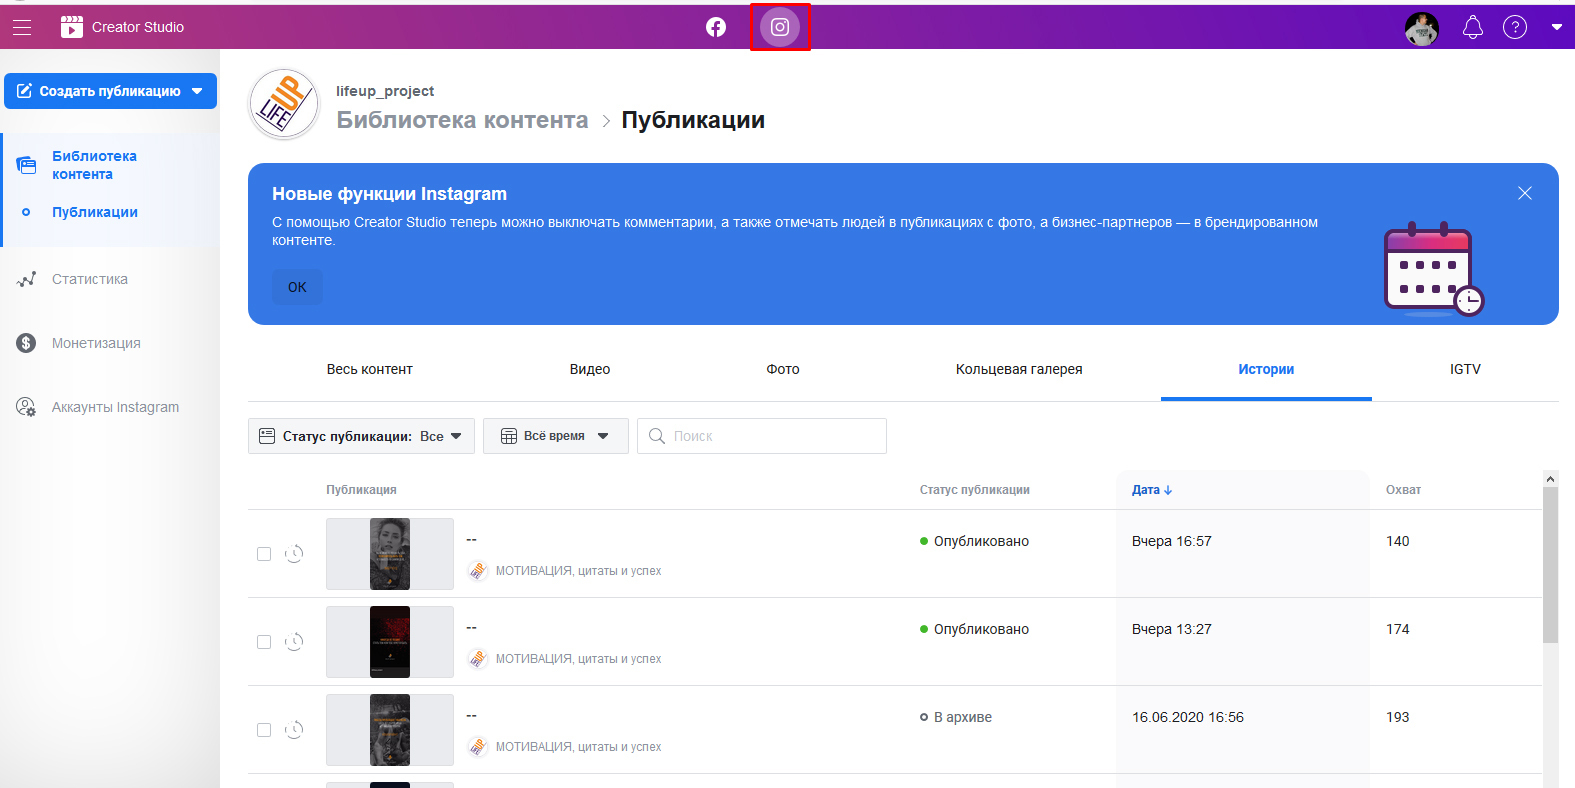Viewport: 1575px width, 788px height.
Task: Click Охват column header
Action: [x=1403, y=490]
